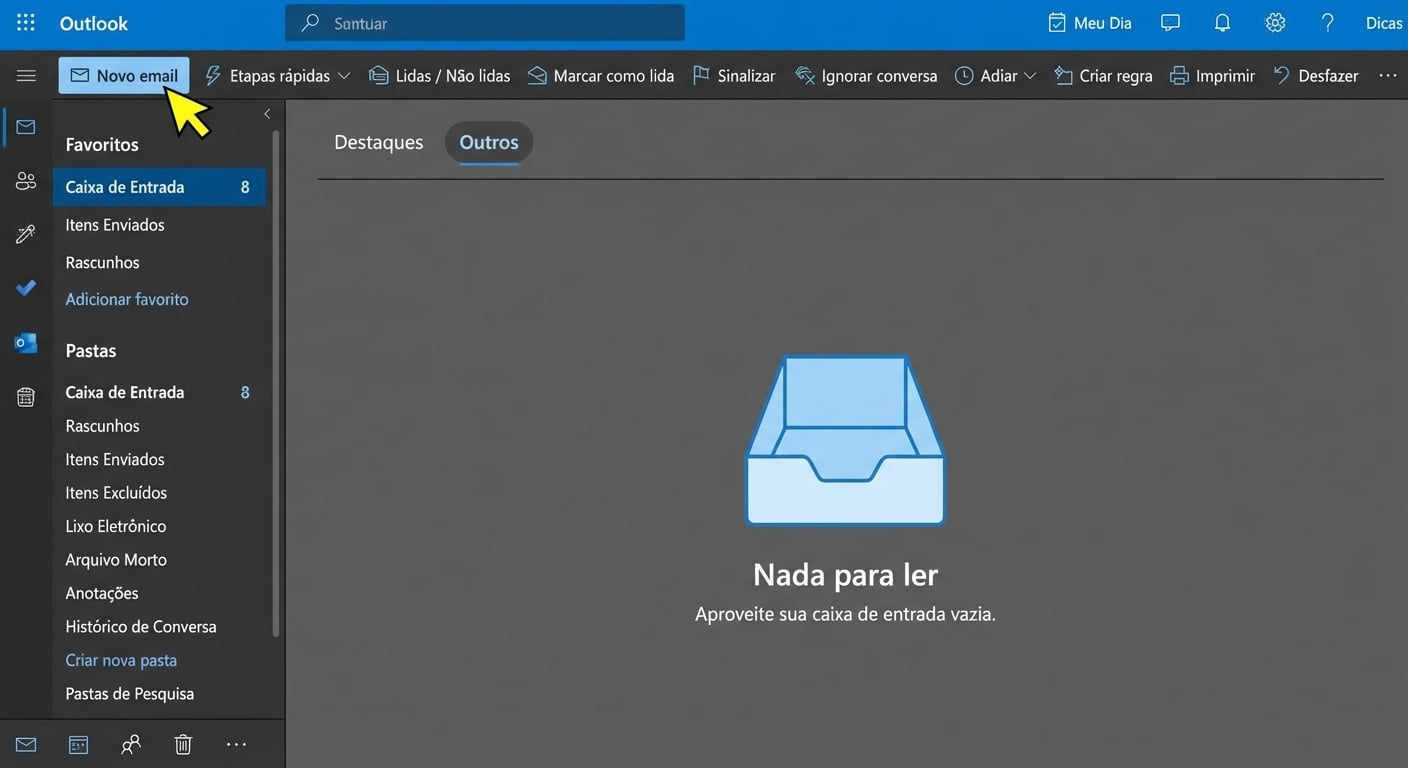Click inside the search field
The width and height of the screenshot is (1408, 768).
pyautogui.click(x=484, y=22)
